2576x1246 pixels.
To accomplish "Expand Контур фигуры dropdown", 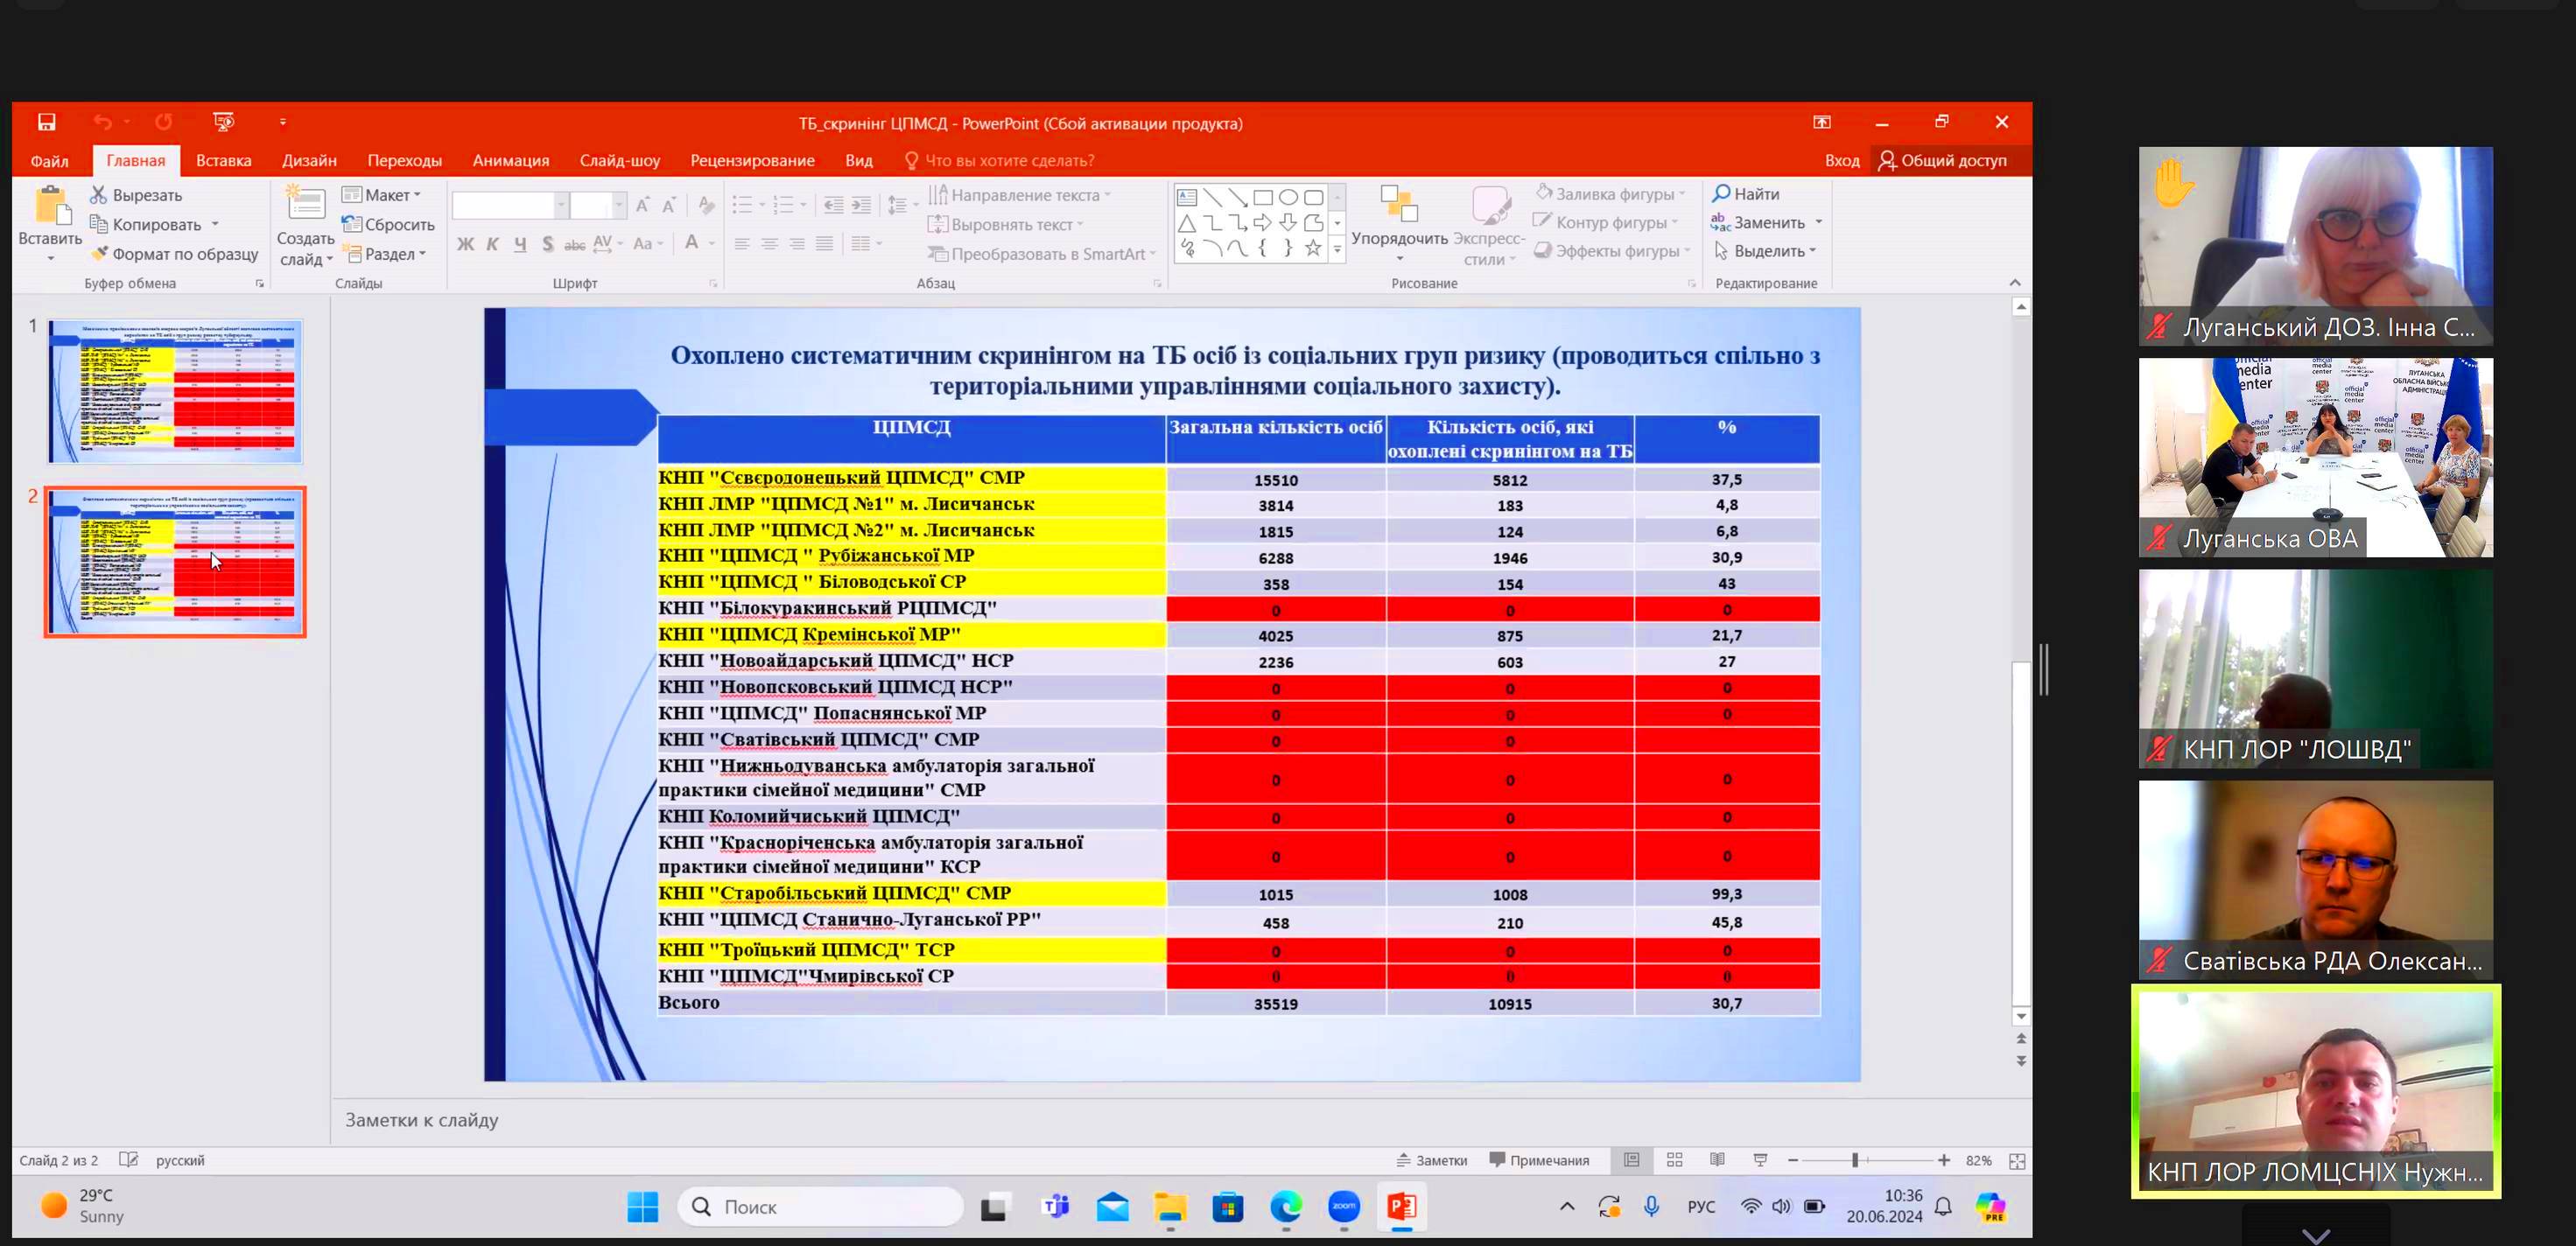I will click(x=1675, y=222).
